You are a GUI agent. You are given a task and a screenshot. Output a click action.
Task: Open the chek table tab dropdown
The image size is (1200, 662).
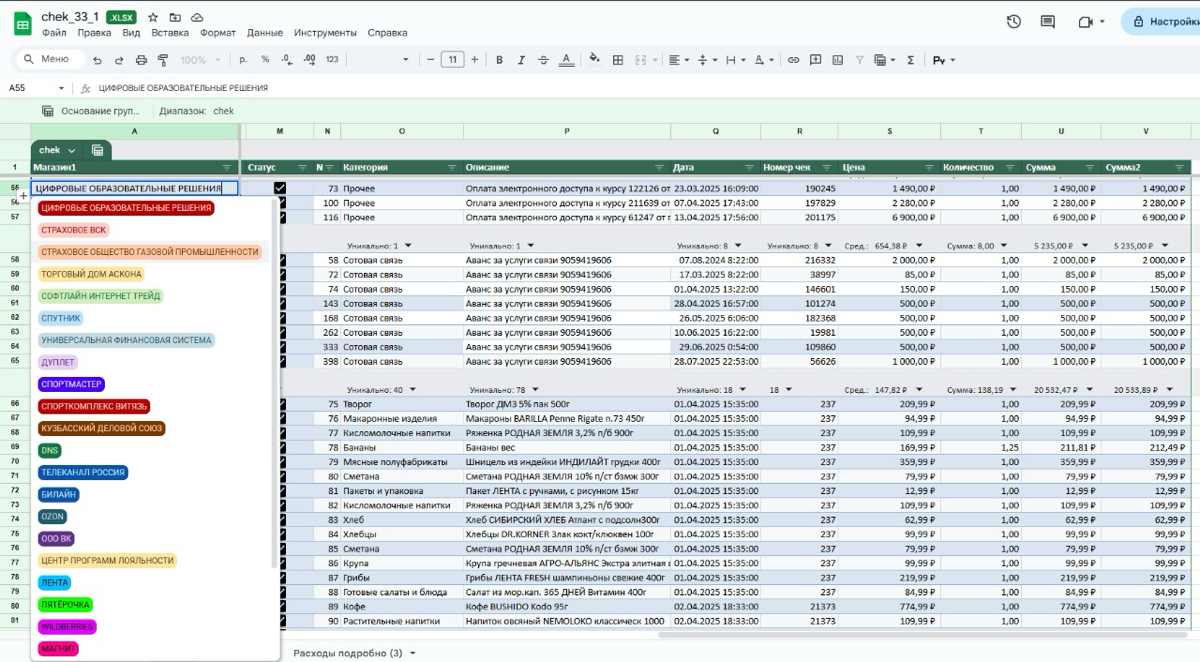click(72, 150)
